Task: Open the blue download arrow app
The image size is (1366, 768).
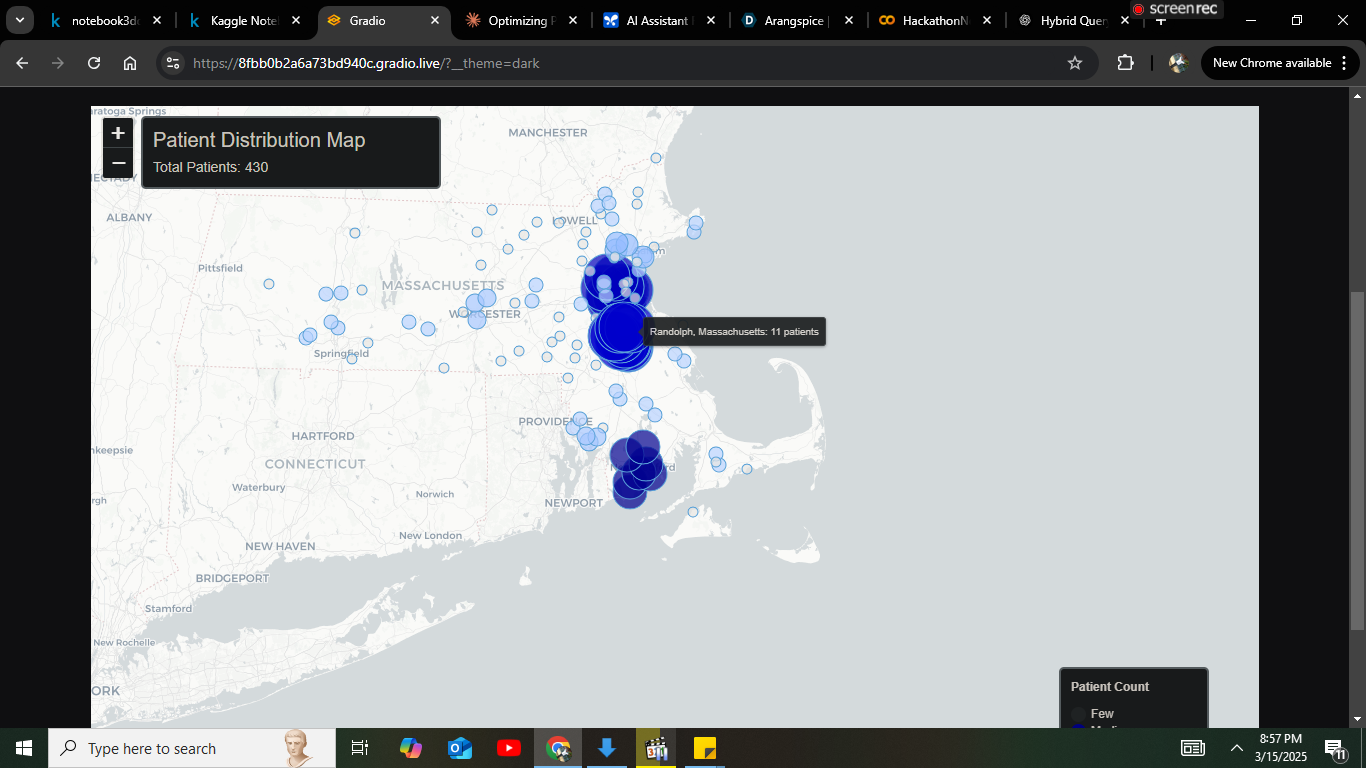Action: coord(606,748)
